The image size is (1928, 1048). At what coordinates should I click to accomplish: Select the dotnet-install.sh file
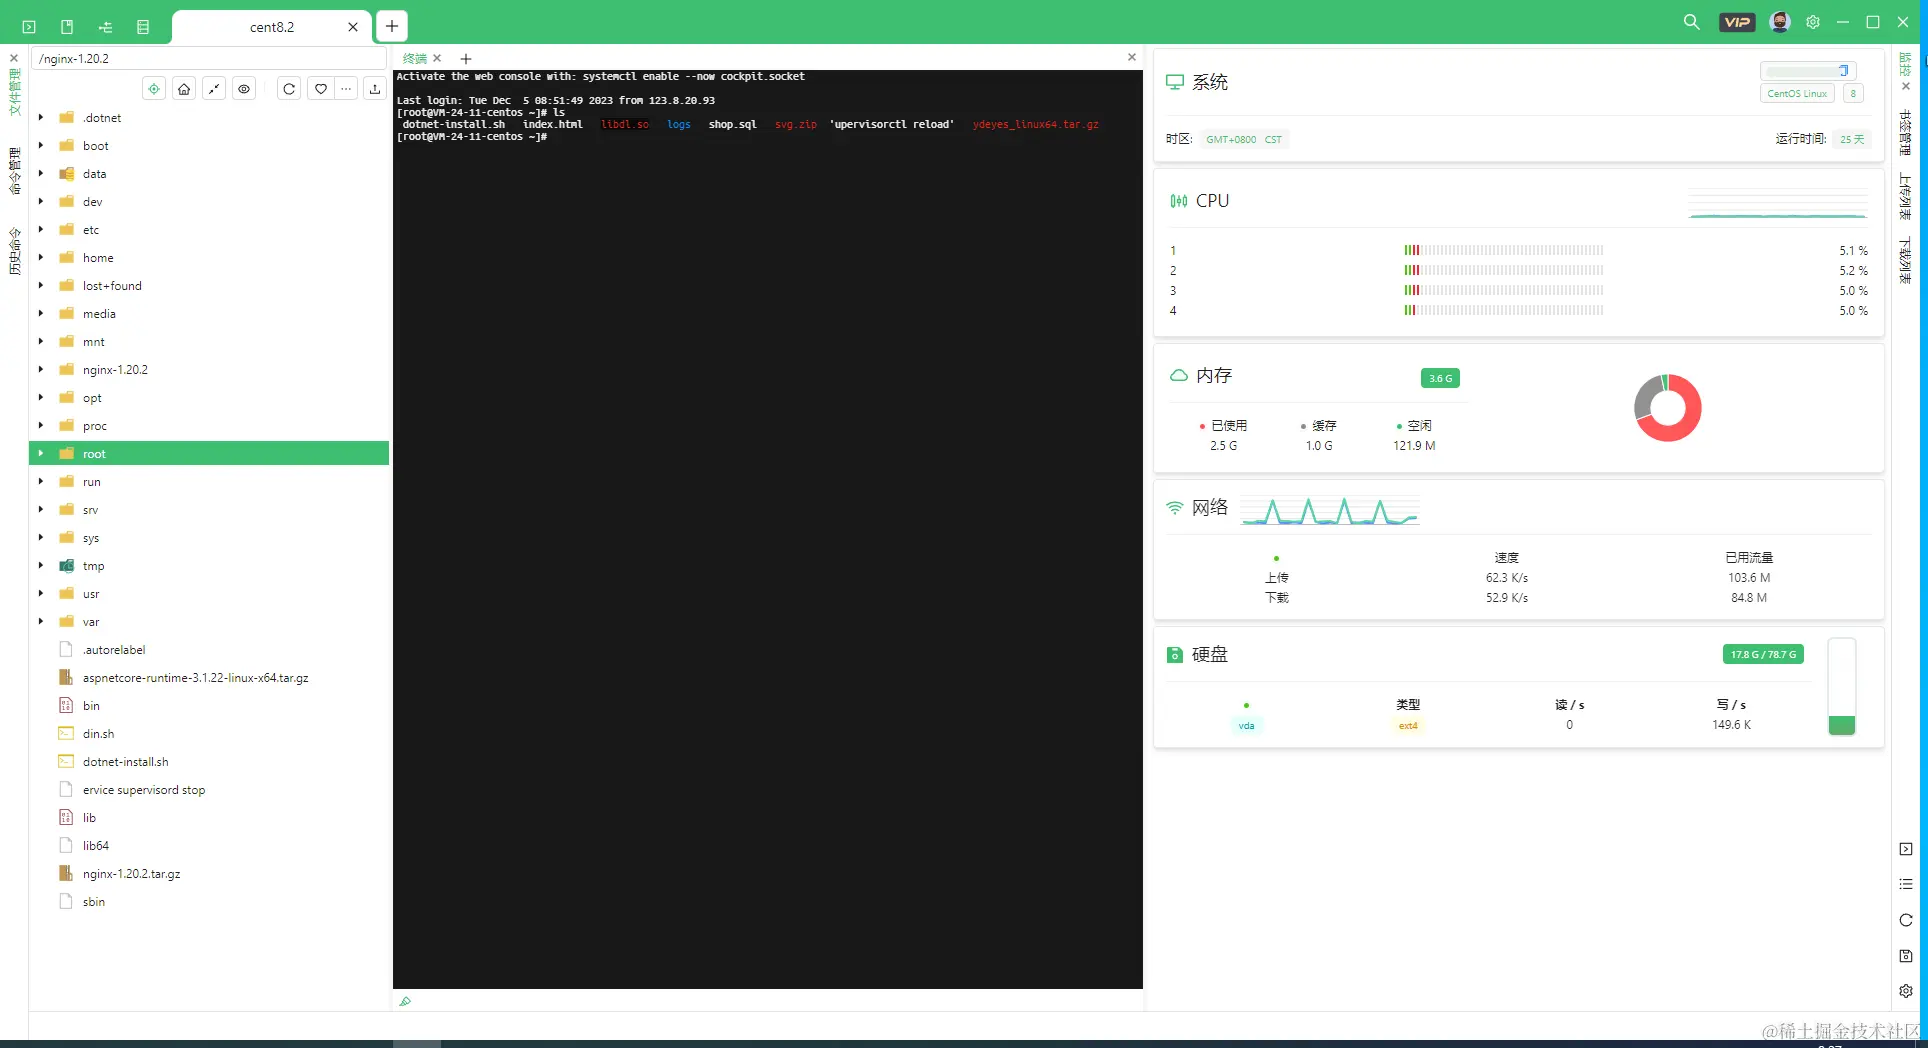(x=209, y=761)
